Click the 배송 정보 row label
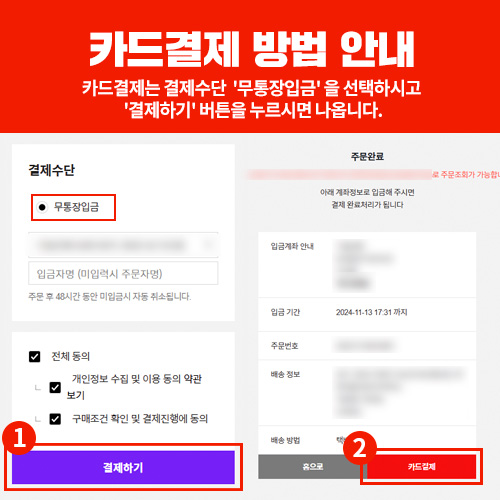This screenshot has height=500, width=500. click(x=285, y=374)
